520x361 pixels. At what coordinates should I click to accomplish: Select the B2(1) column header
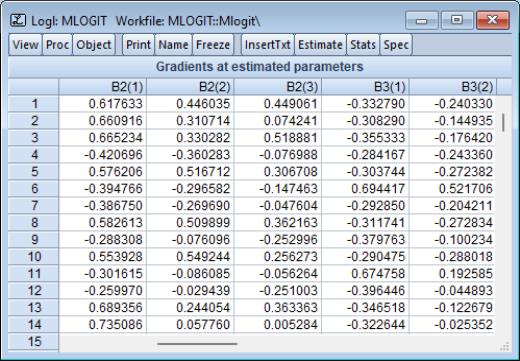103,87
